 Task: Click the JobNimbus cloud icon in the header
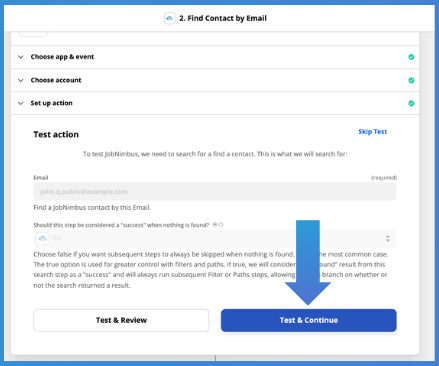pyautogui.click(x=170, y=18)
